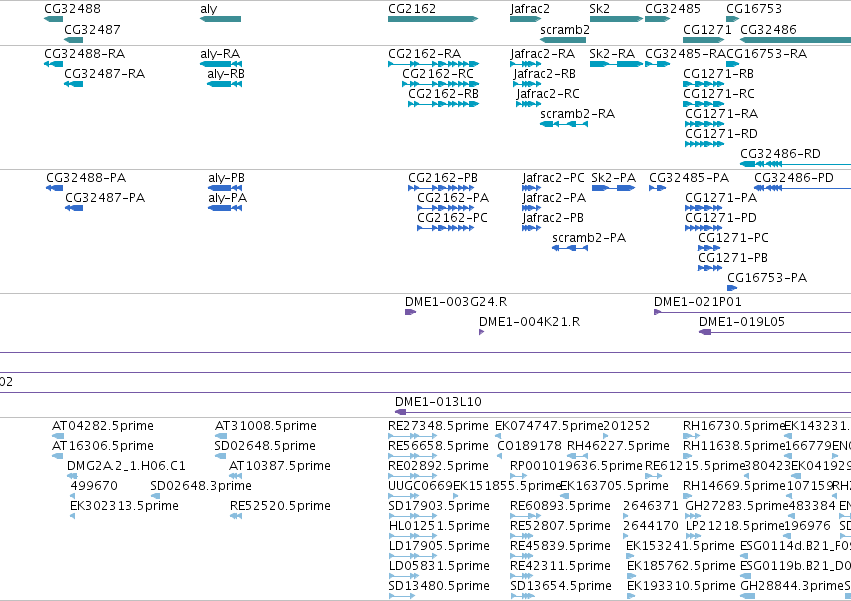Select the CG2162 gene bar
The height and width of the screenshot is (601, 851).
point(433,19)
